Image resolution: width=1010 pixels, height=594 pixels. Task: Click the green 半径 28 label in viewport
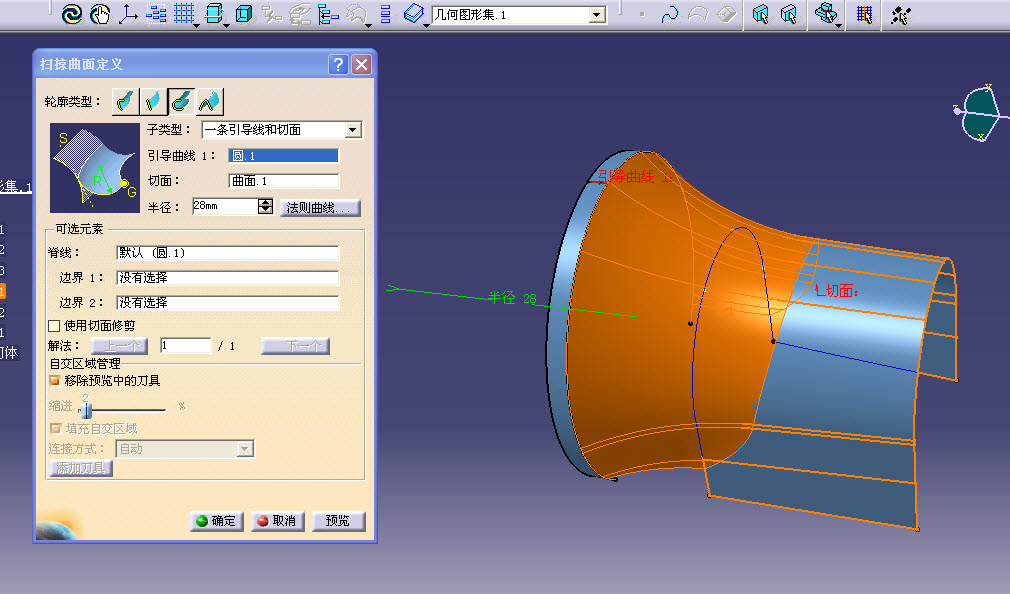pyautogui.click(x=512, y=298)
